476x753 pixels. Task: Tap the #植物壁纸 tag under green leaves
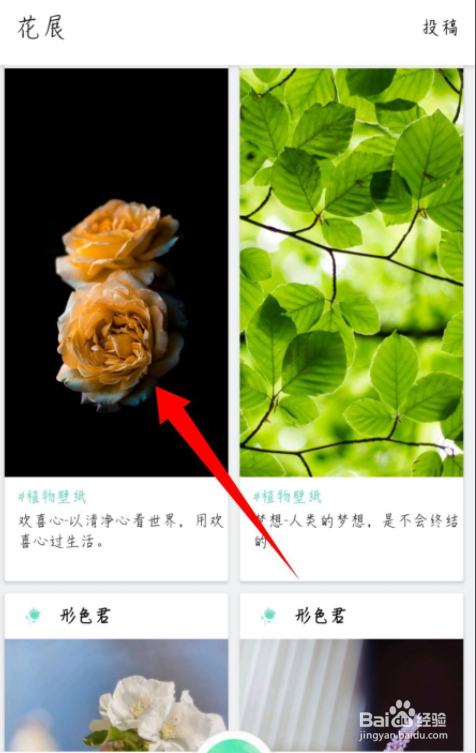287,497
